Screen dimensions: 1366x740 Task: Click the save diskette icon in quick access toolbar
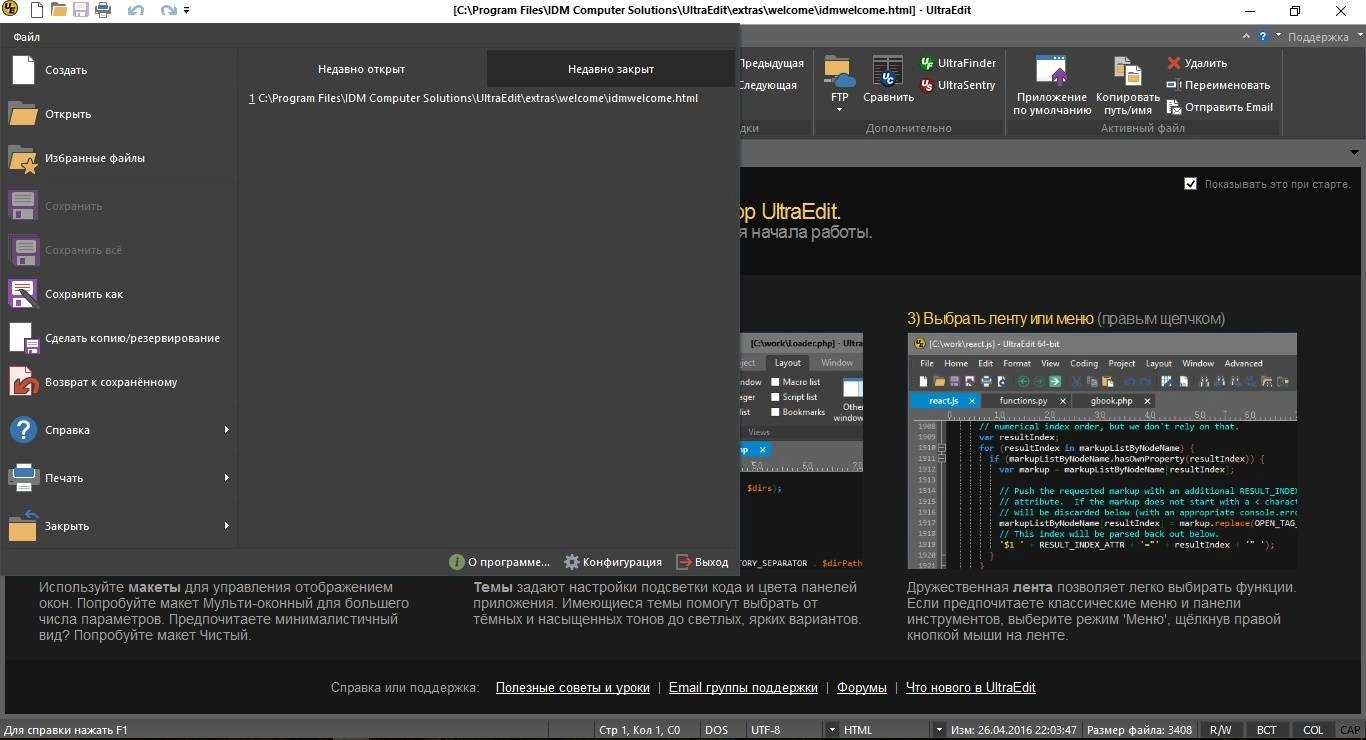(x=81, y=10)
